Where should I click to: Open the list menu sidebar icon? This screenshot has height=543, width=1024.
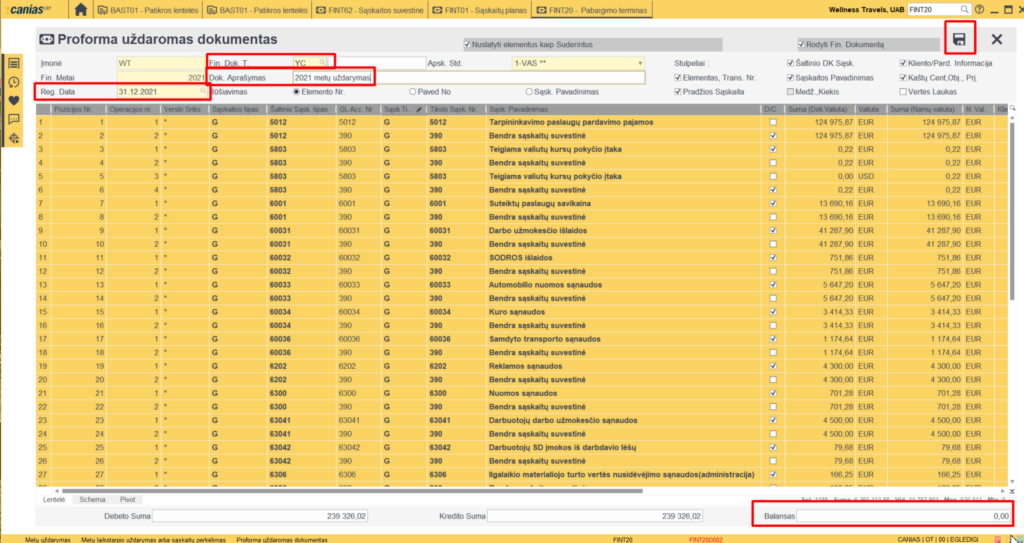[14, 64]
